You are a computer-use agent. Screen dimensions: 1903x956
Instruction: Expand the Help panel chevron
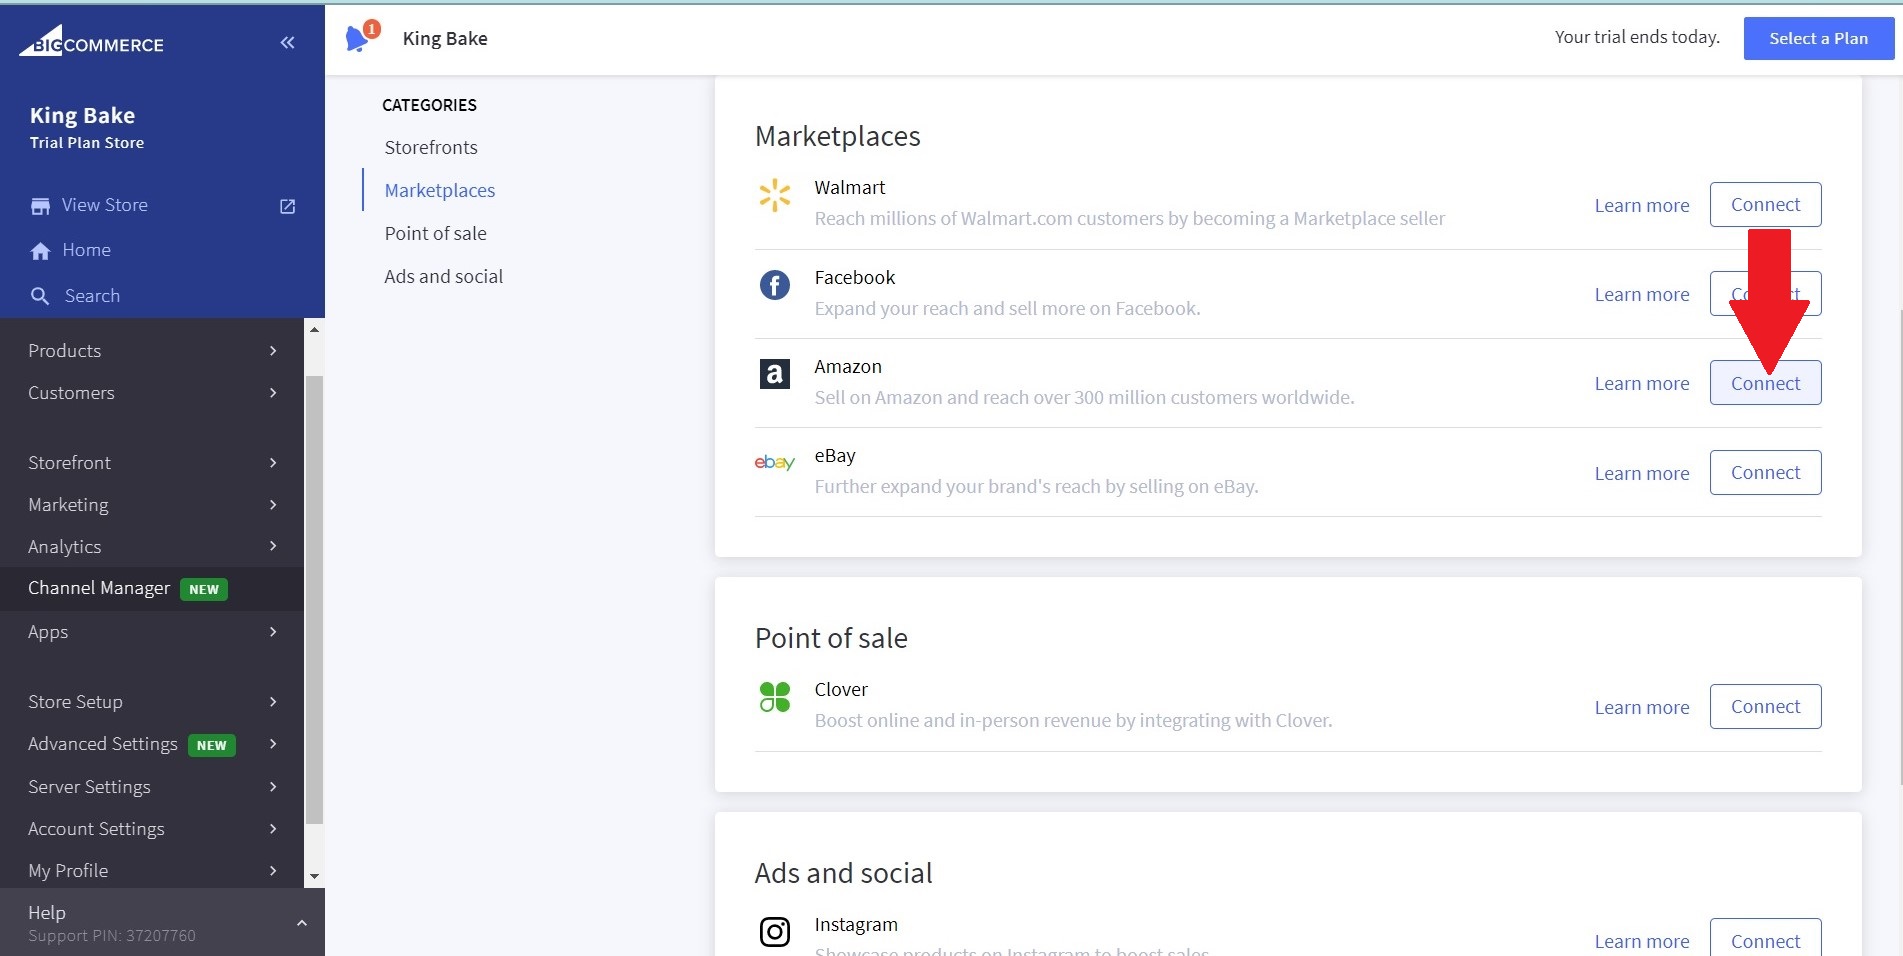point(301,923)
